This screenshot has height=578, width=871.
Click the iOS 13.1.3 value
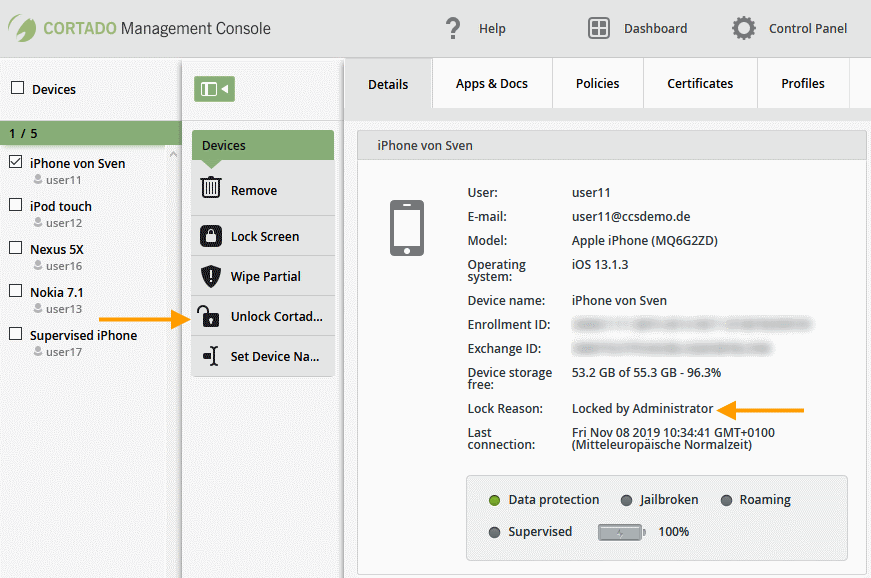point(600,264)
